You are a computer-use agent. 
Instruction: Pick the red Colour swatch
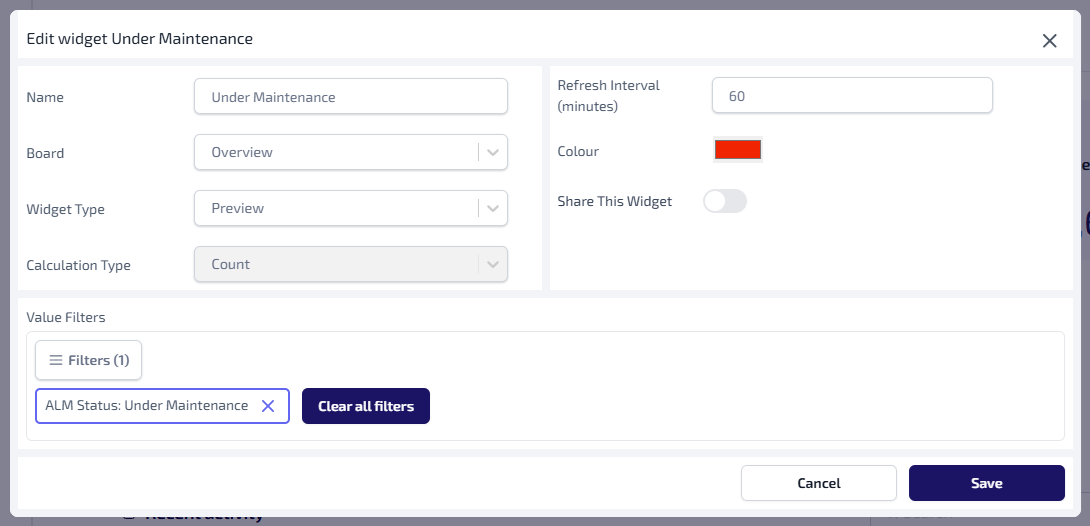(x=738, y=150)
